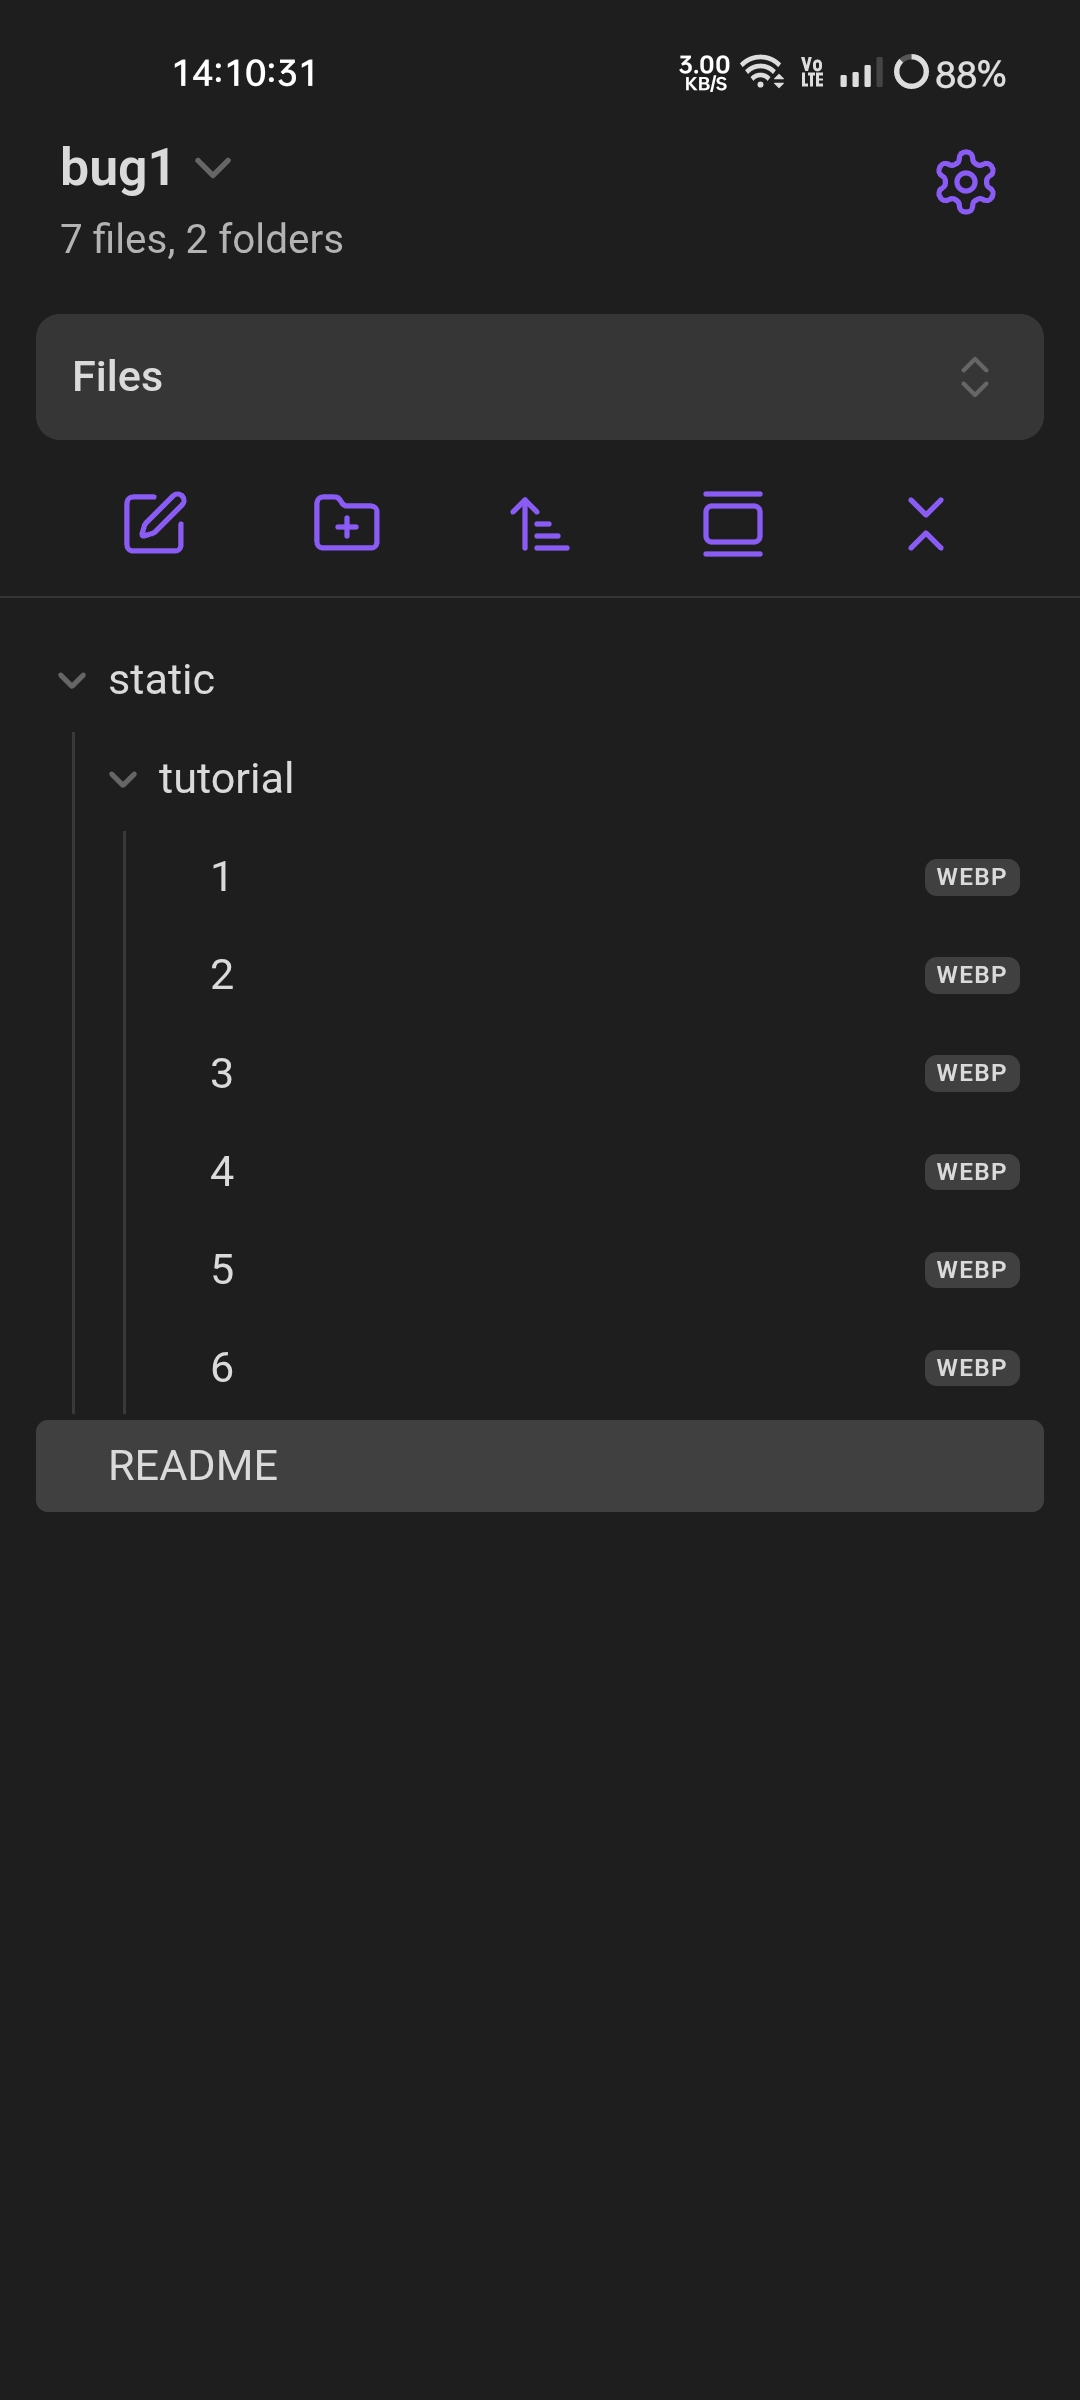Open the tab switcher view icon
Image resolution: width=1080 pixels, height=2400 pixels.
pyautogui.click(x=733, y=523)
